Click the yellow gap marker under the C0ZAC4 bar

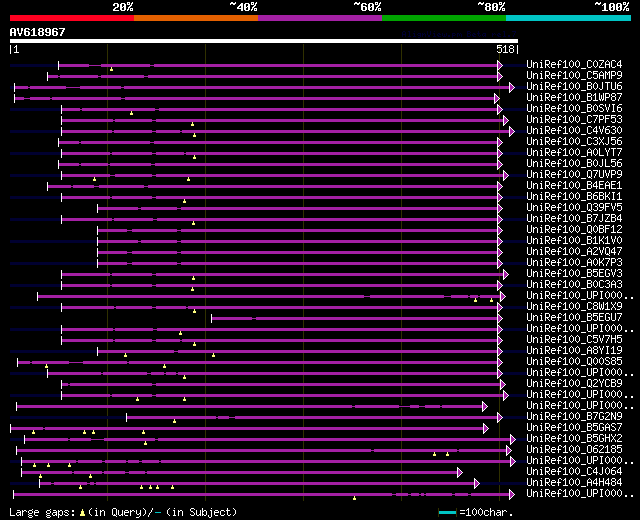click(111, 69)
